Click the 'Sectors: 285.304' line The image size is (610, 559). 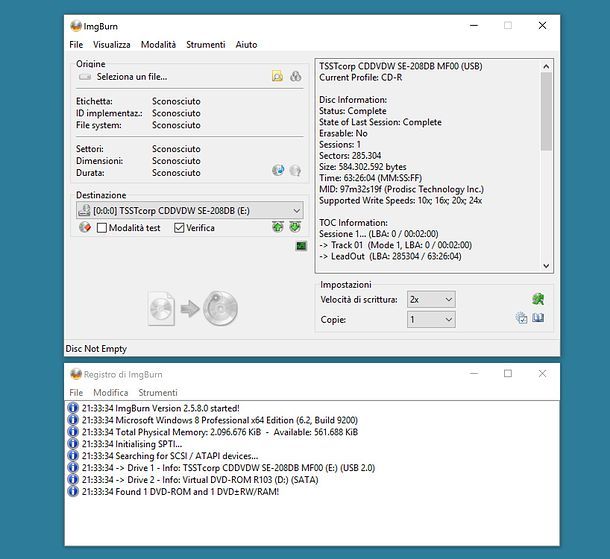click(350, 156)
